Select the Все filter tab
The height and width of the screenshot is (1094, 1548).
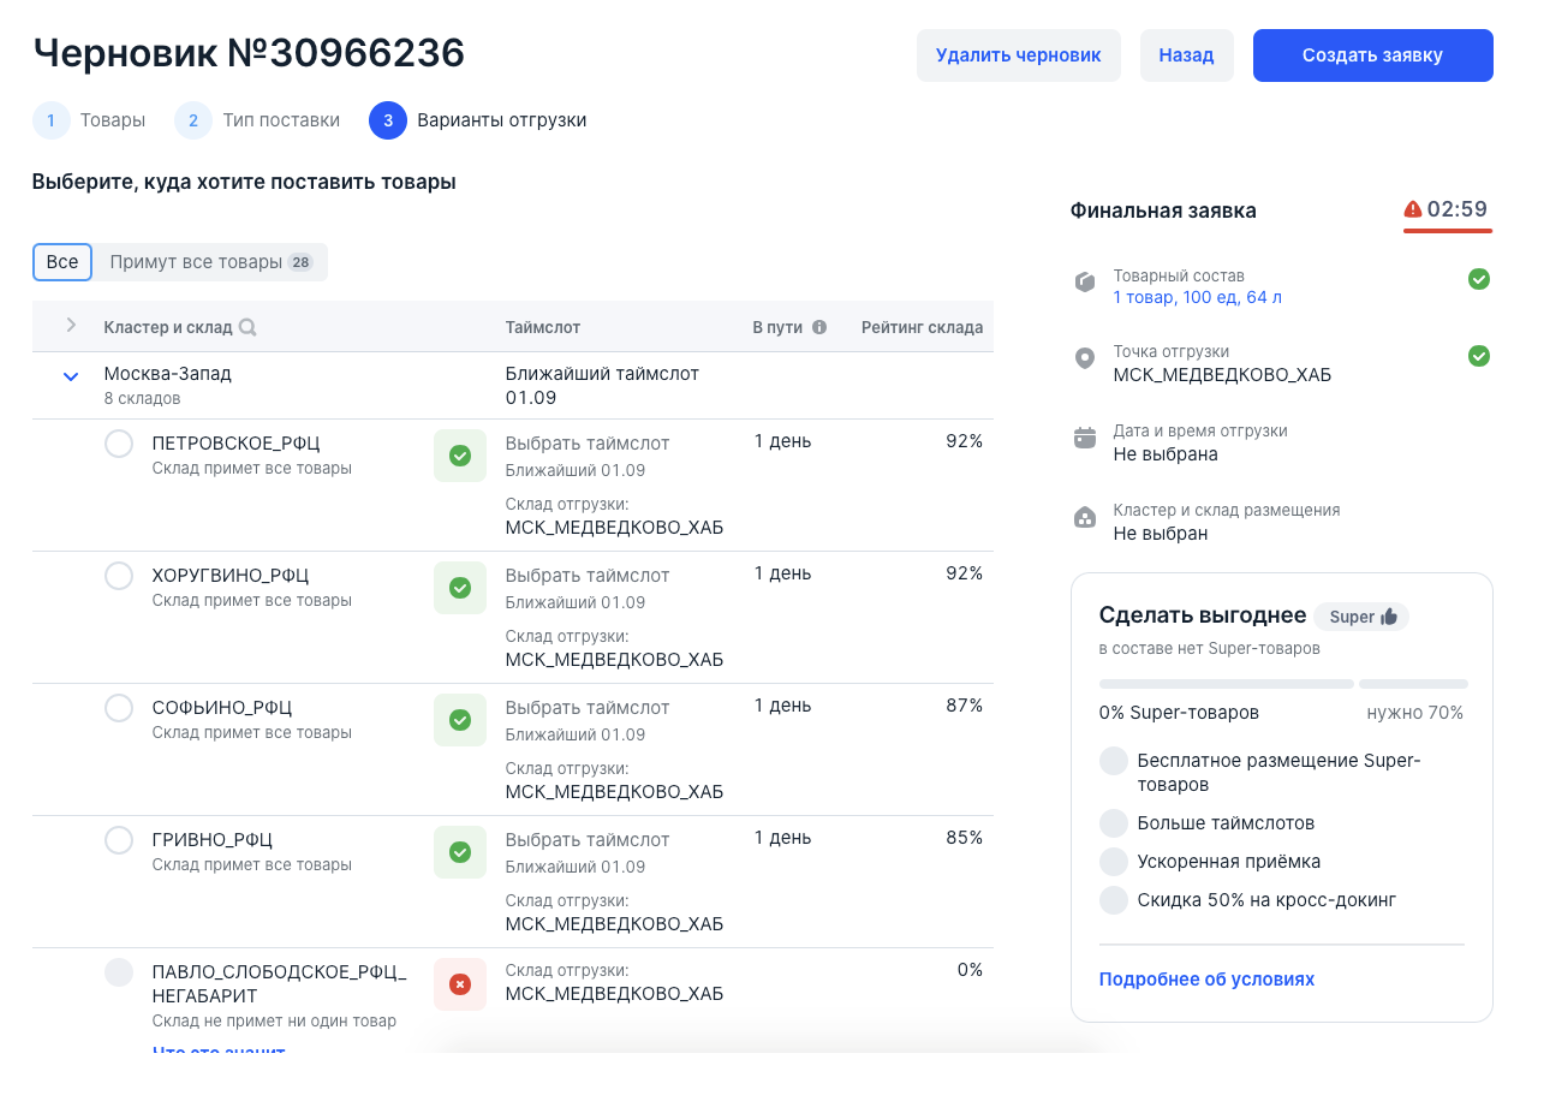pos(62,262)
